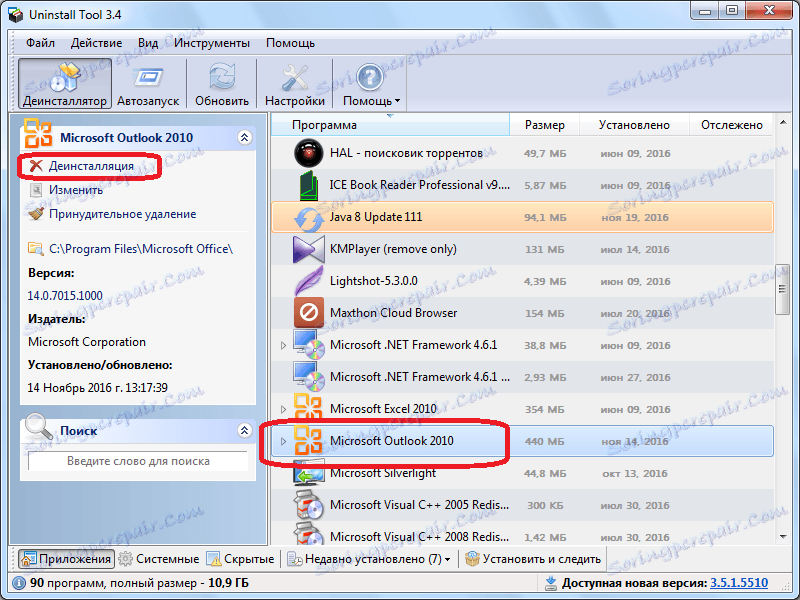
Task: Click Принудительное удаление forced removal
Action: (x=122, y=214)
